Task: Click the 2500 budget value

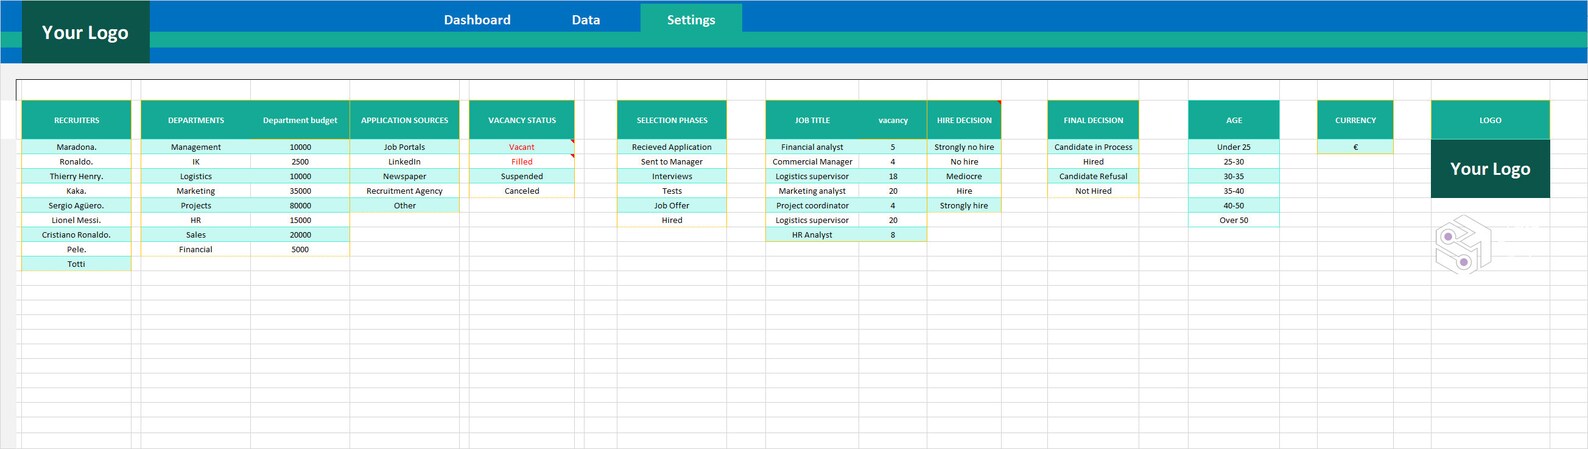Action: [300, 162]
